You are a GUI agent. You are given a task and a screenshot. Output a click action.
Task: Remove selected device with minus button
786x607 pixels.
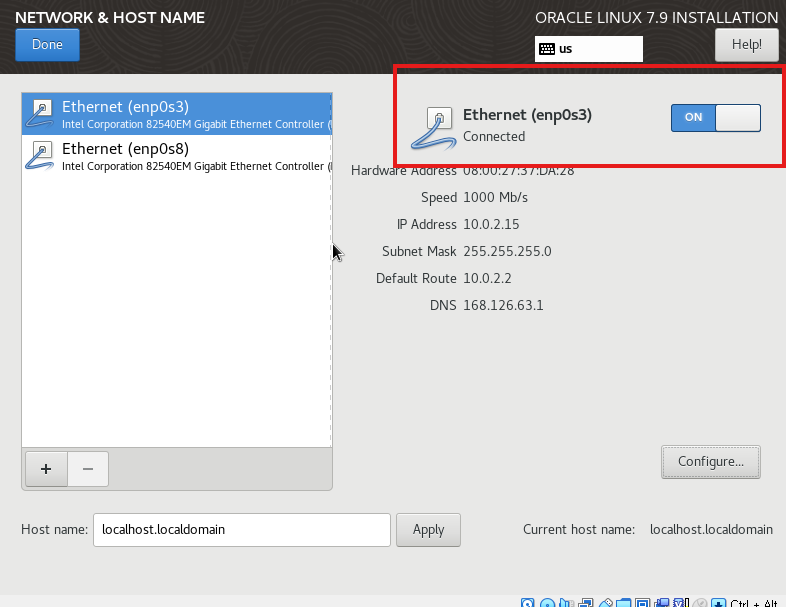[88, 469]
